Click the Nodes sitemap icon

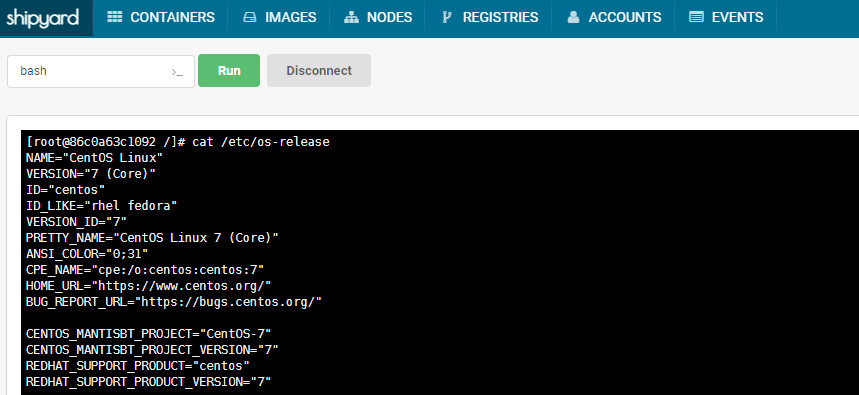[x=351, y=18]
